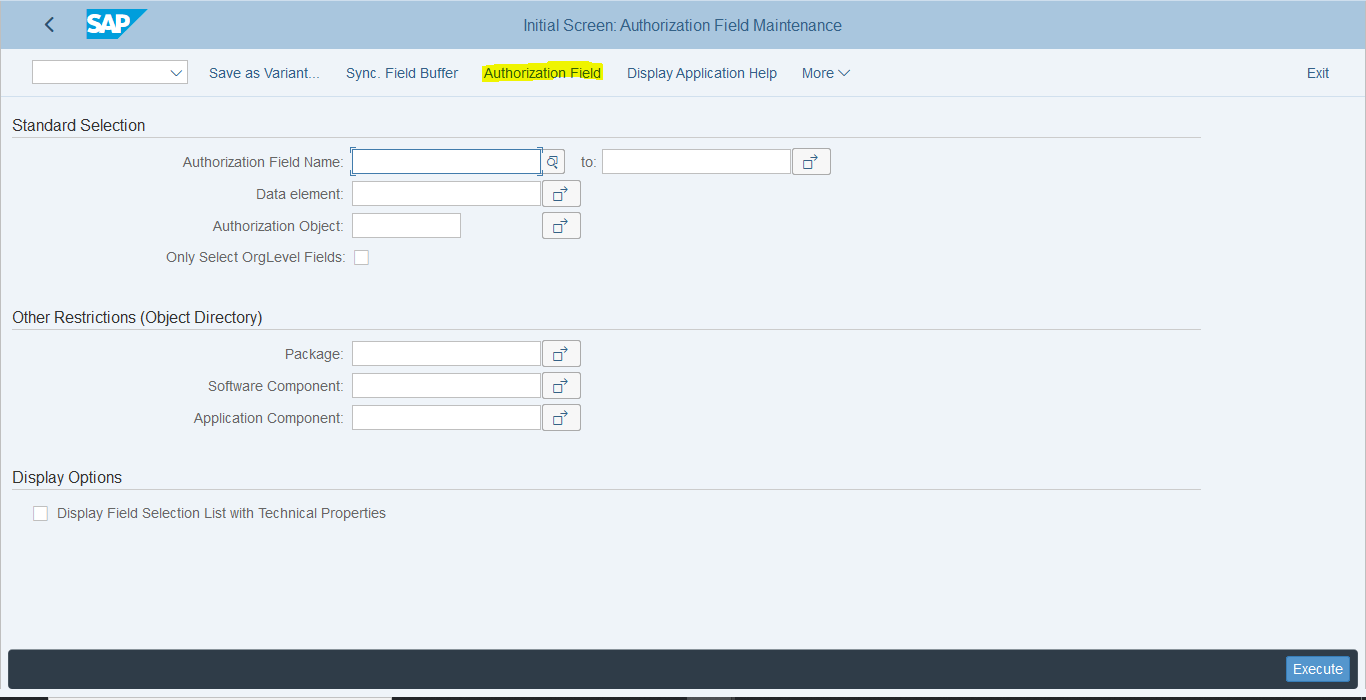The height and width of the screenshot is (700, 1366).
Task: Click Save as Variant
Action: (263, 72)
